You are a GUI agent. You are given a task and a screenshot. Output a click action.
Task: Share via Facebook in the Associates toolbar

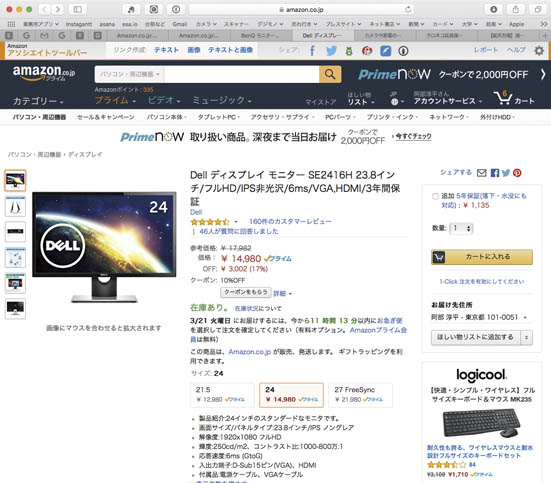click(312, 51)
